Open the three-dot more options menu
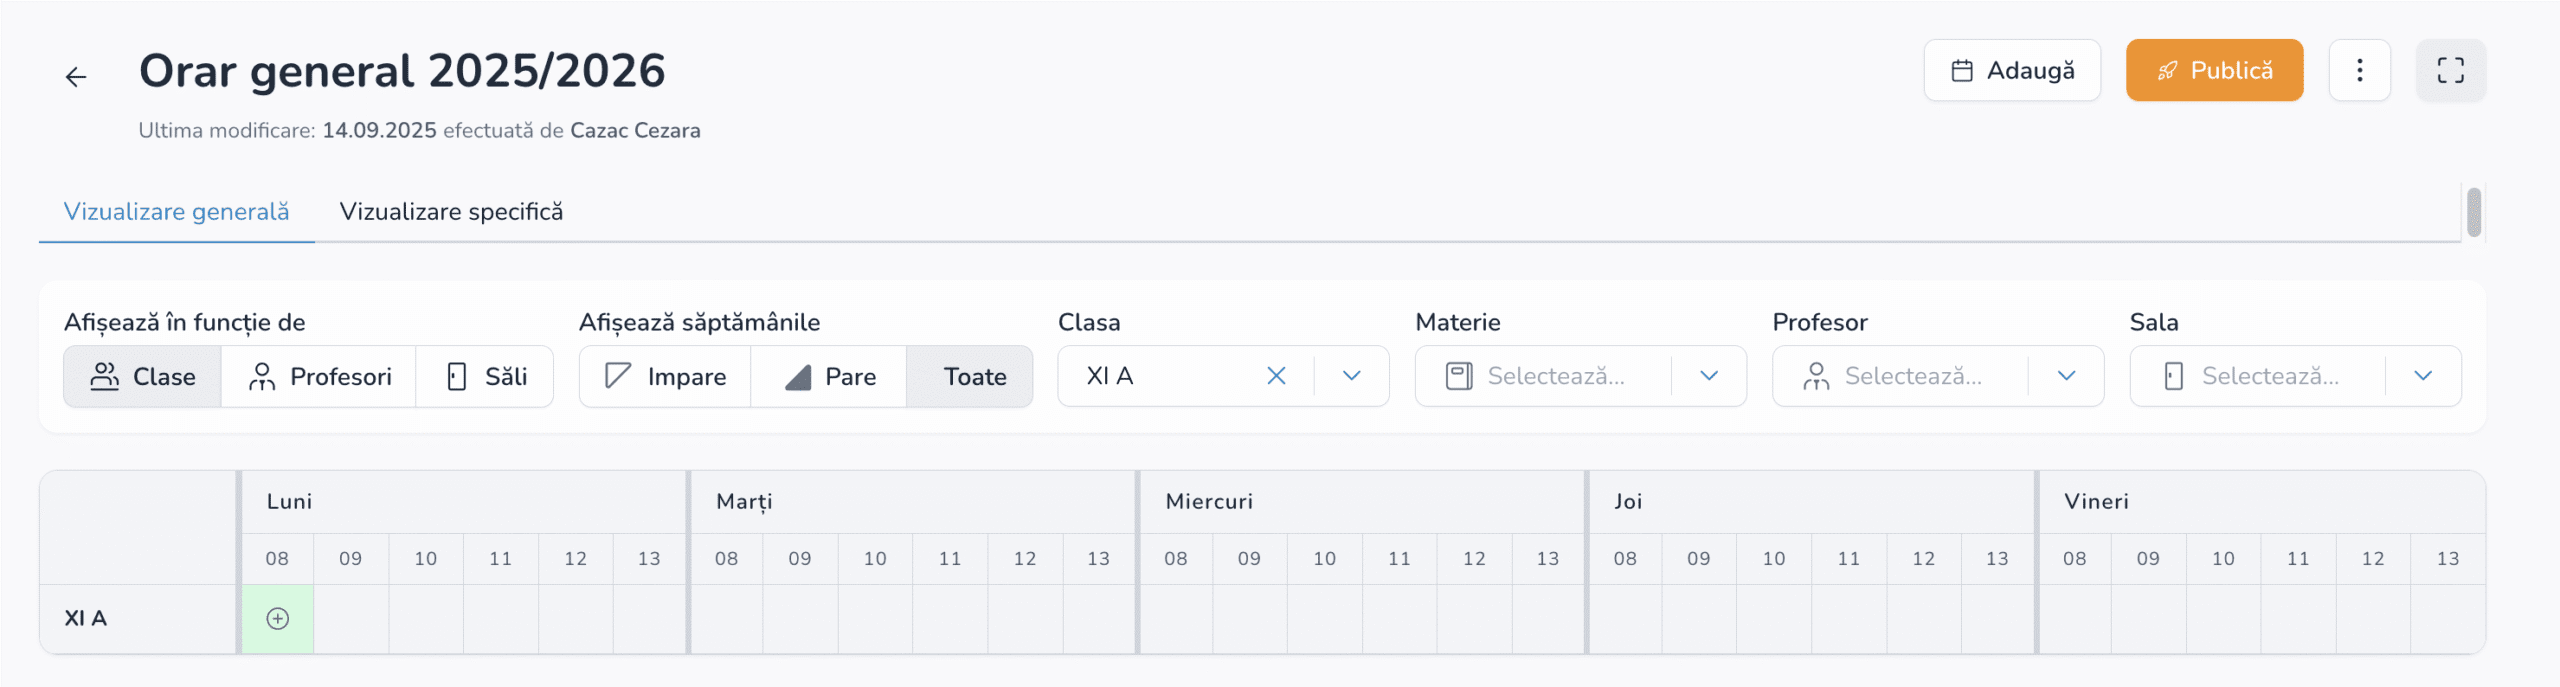2560x687 pixels. click(2359, 70)
